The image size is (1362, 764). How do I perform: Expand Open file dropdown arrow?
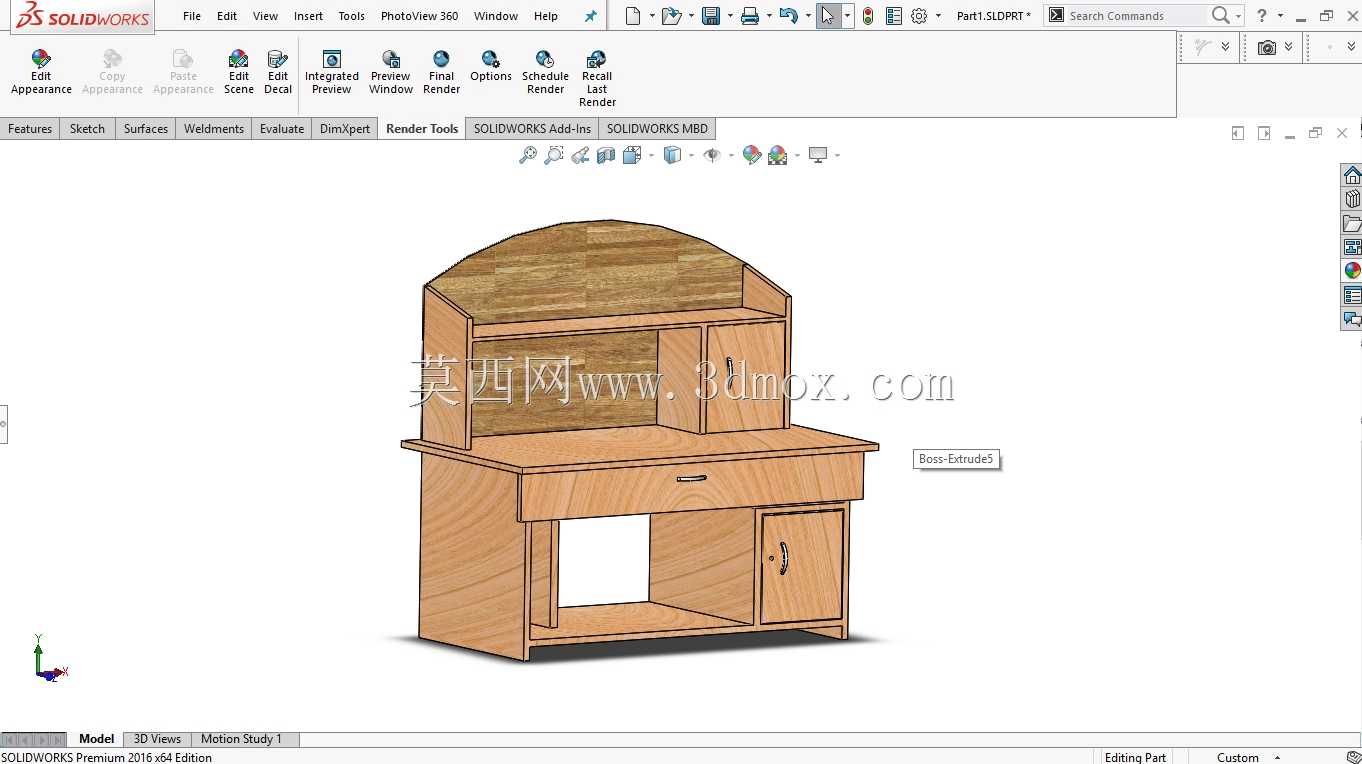click(691, 16)
